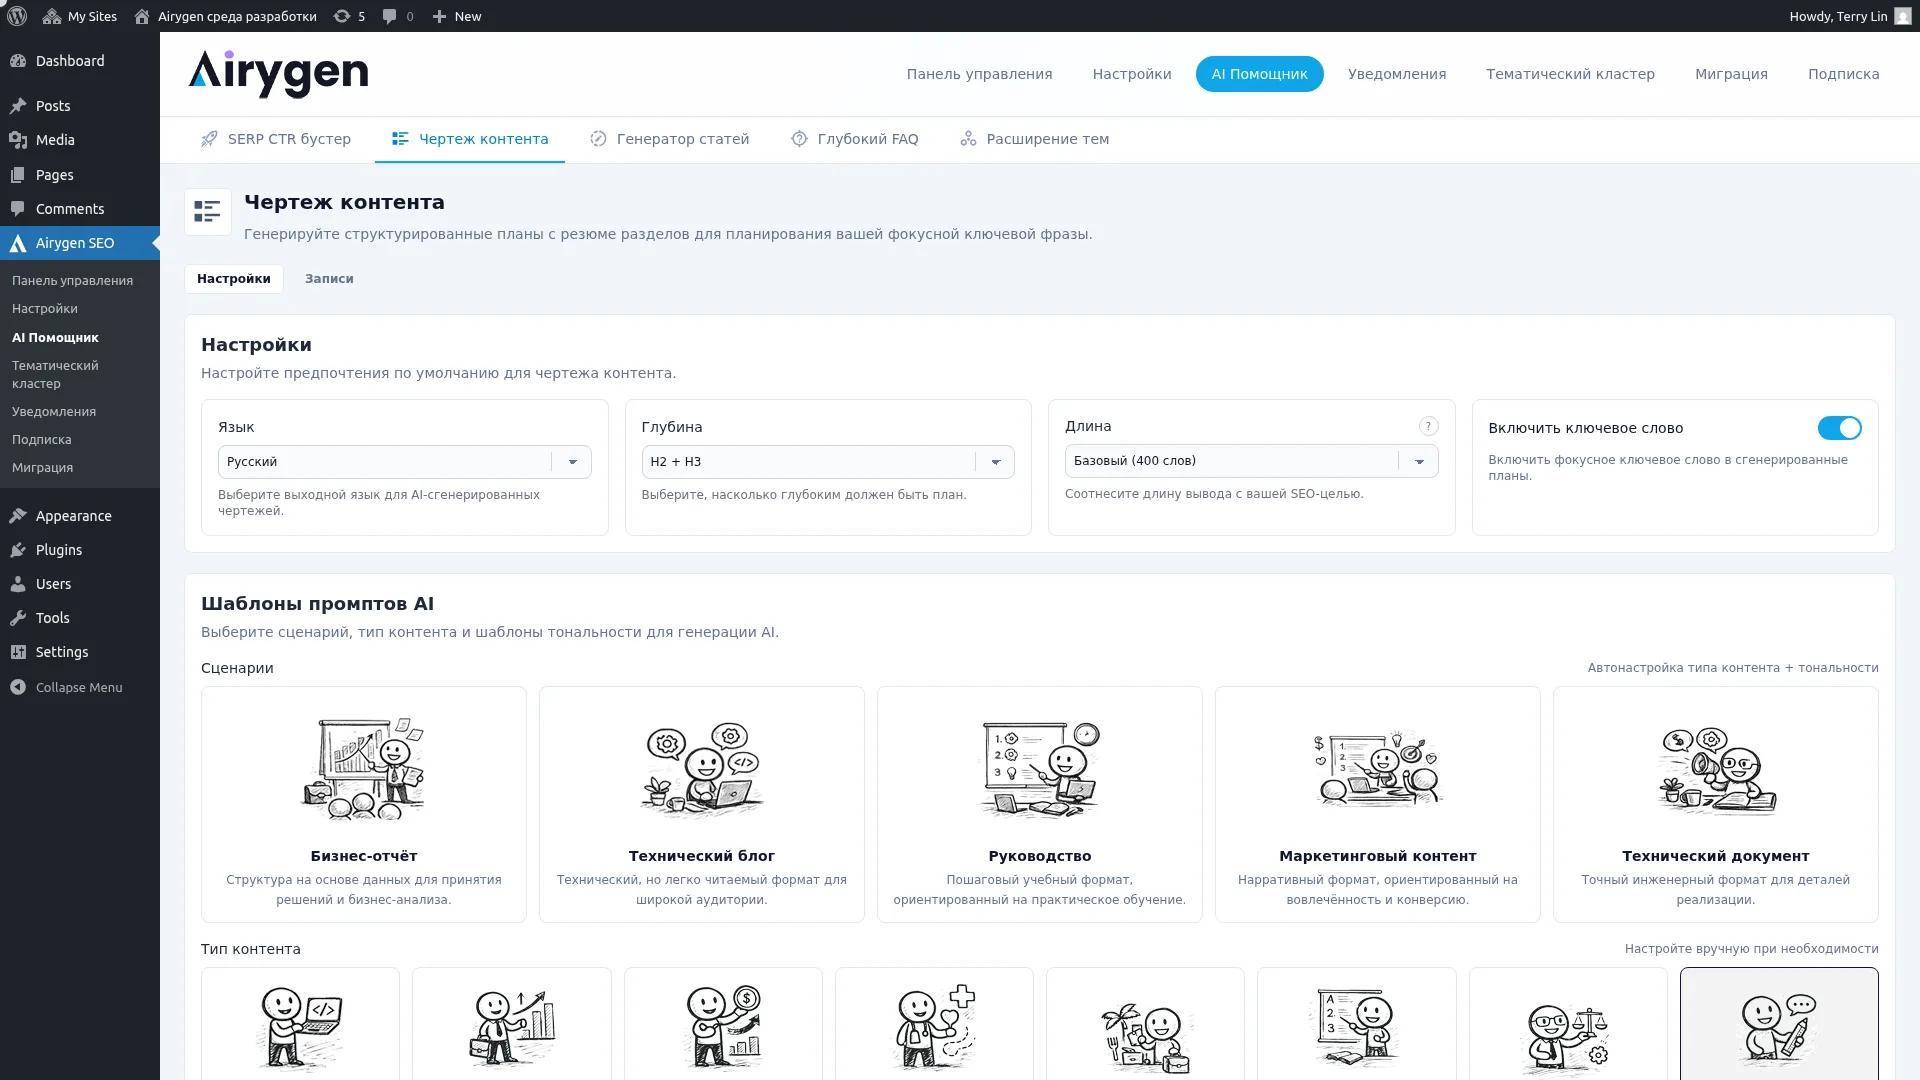This screenshot has width=1920, height=1080.
Task: Select the AI Помощник navigation pill
Action: (1259, 74)
